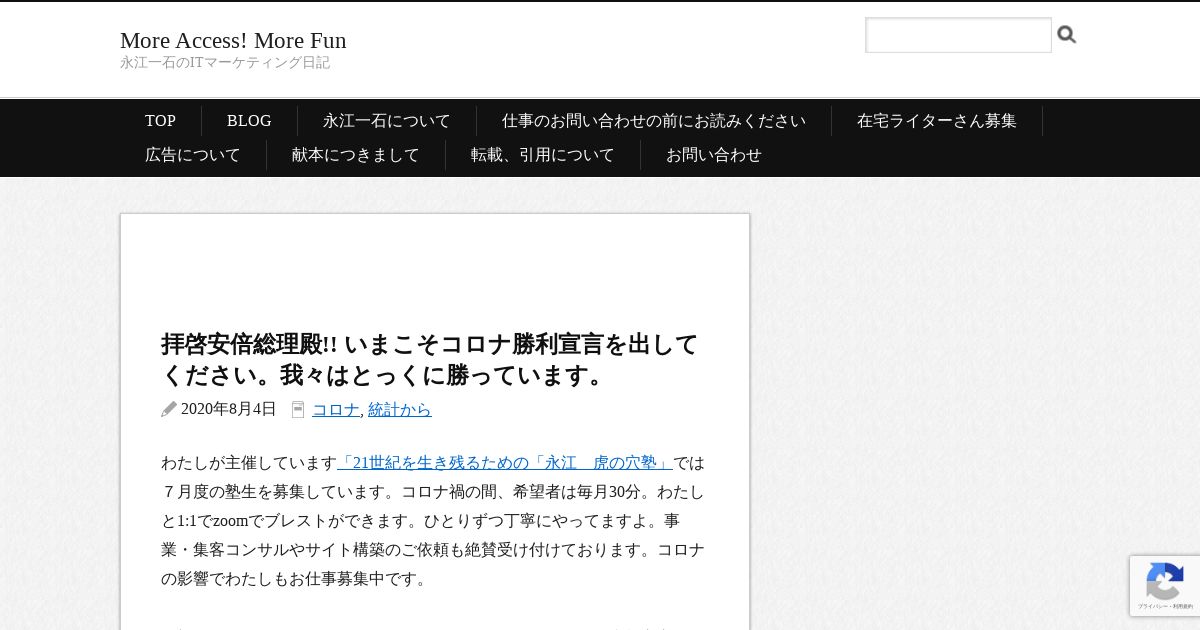Open 在宅ライターさん募集 menu item
This screenshot has height=630, width=1200.
point(936,121)
